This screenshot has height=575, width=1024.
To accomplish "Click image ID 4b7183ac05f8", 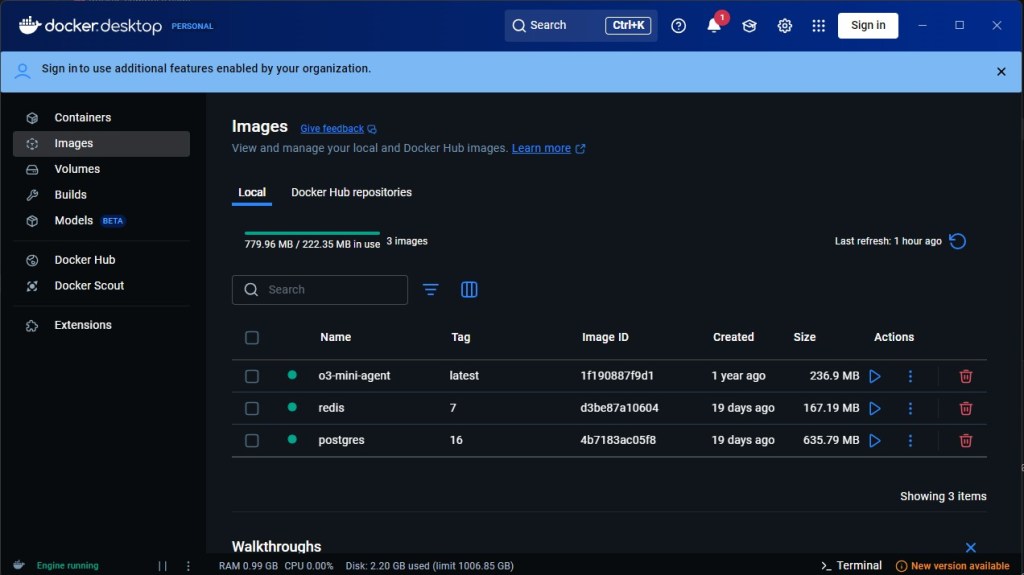I will tap(618, 440).
